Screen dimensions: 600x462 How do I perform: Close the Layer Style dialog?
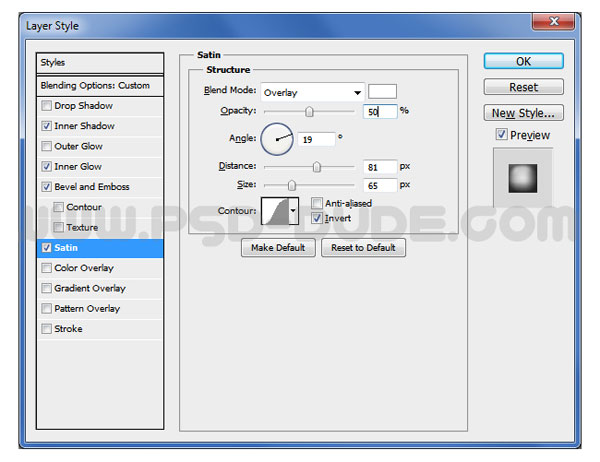point(553,21)
